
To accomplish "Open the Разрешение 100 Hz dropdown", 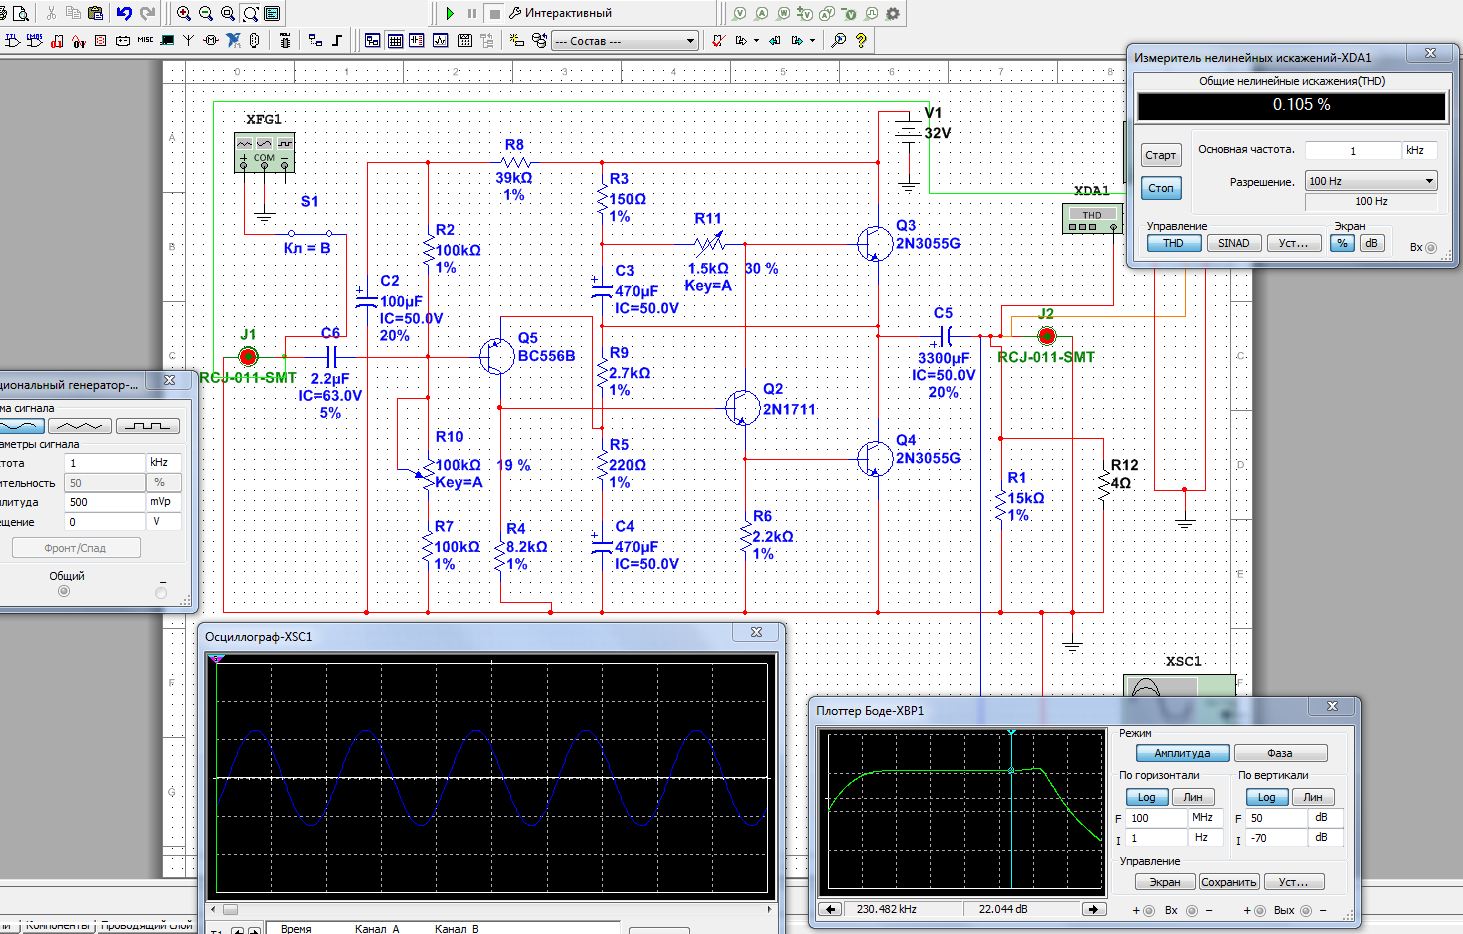I will [1371, 181].
